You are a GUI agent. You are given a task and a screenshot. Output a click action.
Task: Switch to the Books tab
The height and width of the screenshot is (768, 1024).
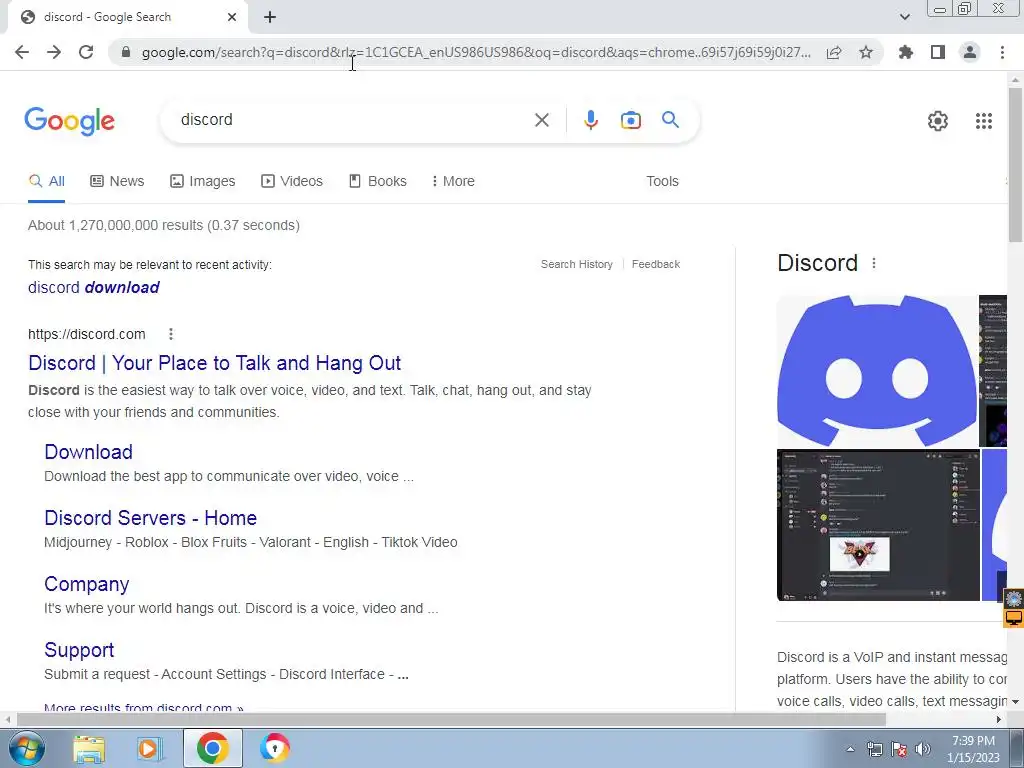click(377, 182)
